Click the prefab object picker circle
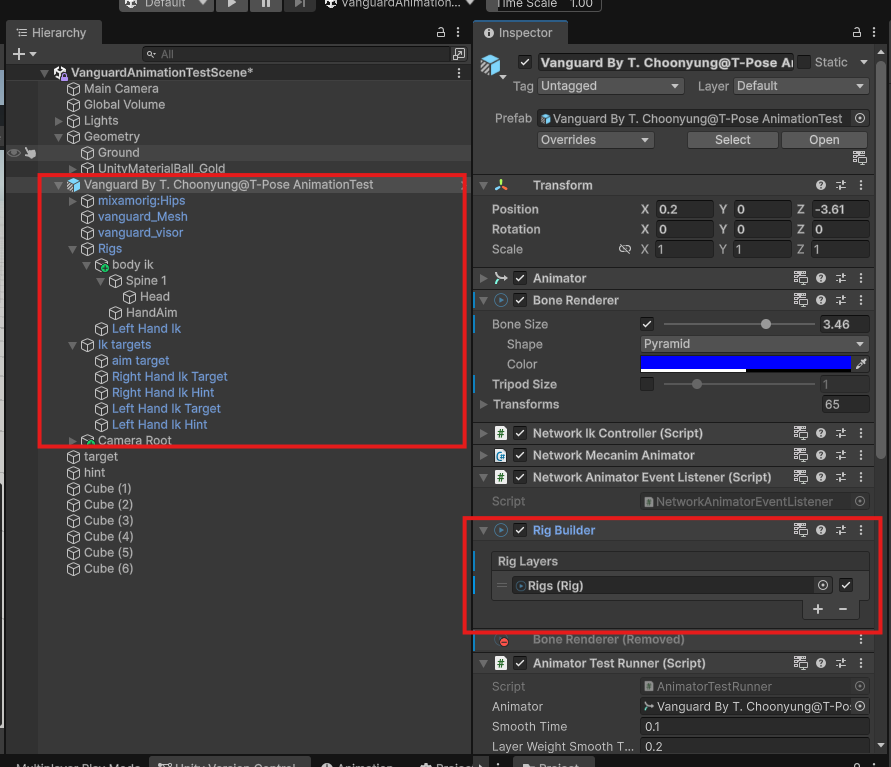The height and width of the screenshot is (767, 891). (x=860, y=118)
